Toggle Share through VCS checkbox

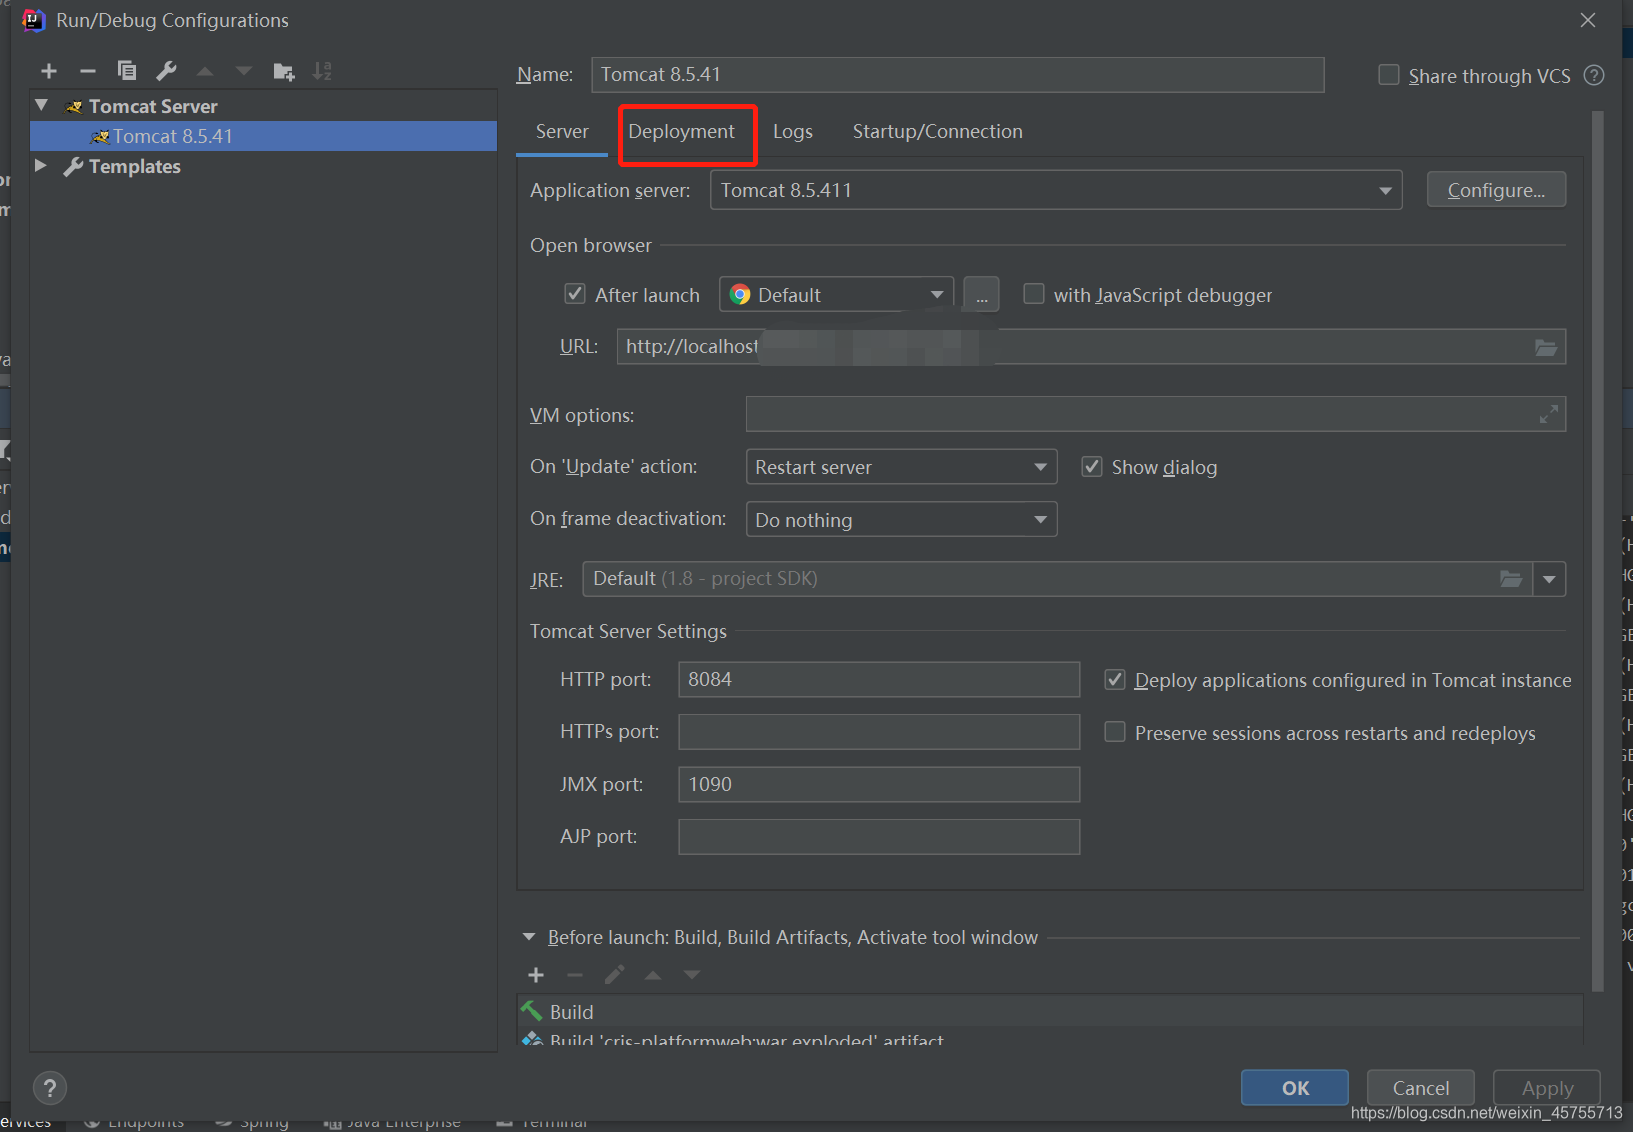pyautogui.click(x=1389, y=75)
